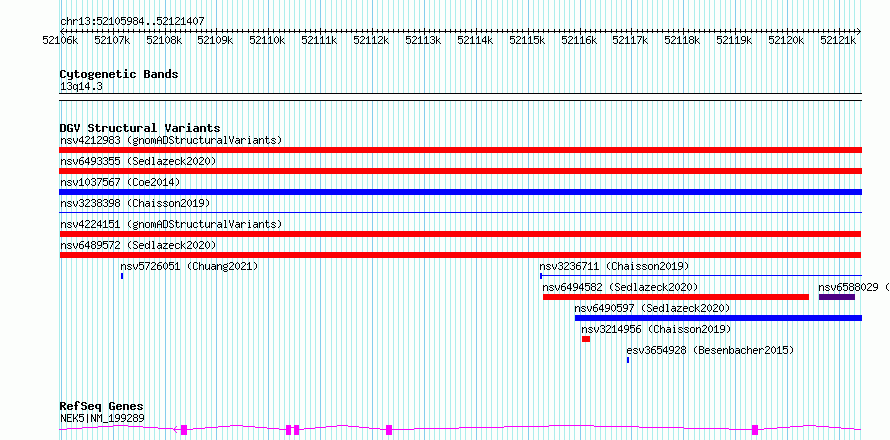Screen dimensions: 890x440
Task: Click the NEK5 exon near 52119k
Action: (755, 430)
